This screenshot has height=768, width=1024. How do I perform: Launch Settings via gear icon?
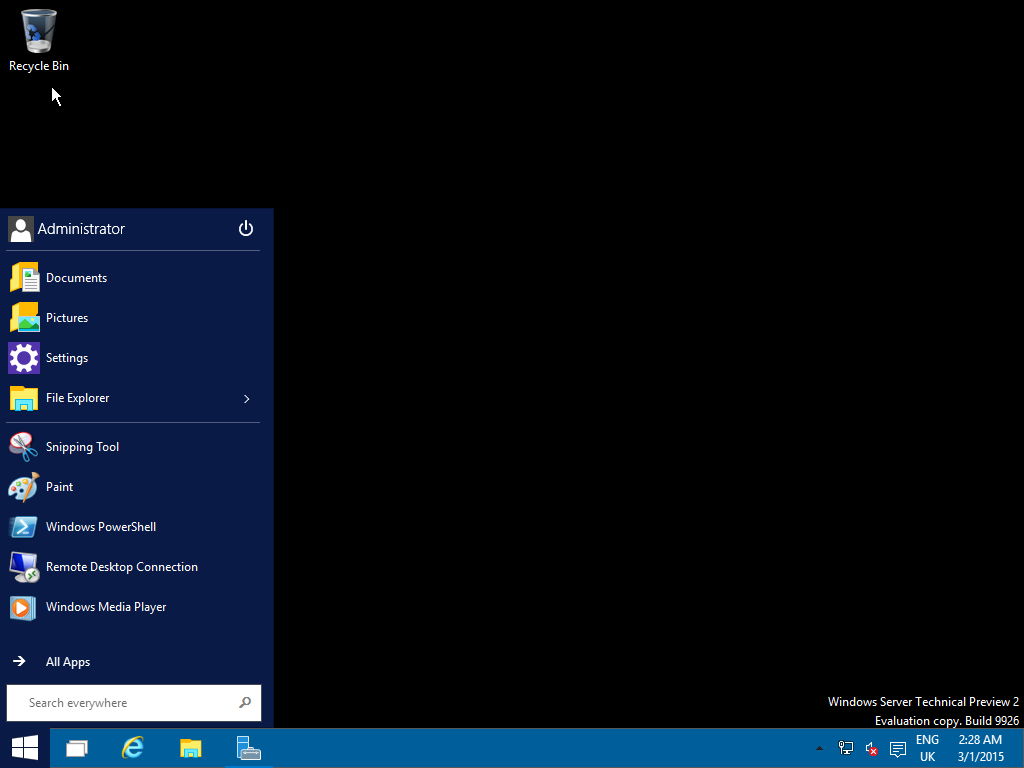pyautogui.click(x=24, y=358)
